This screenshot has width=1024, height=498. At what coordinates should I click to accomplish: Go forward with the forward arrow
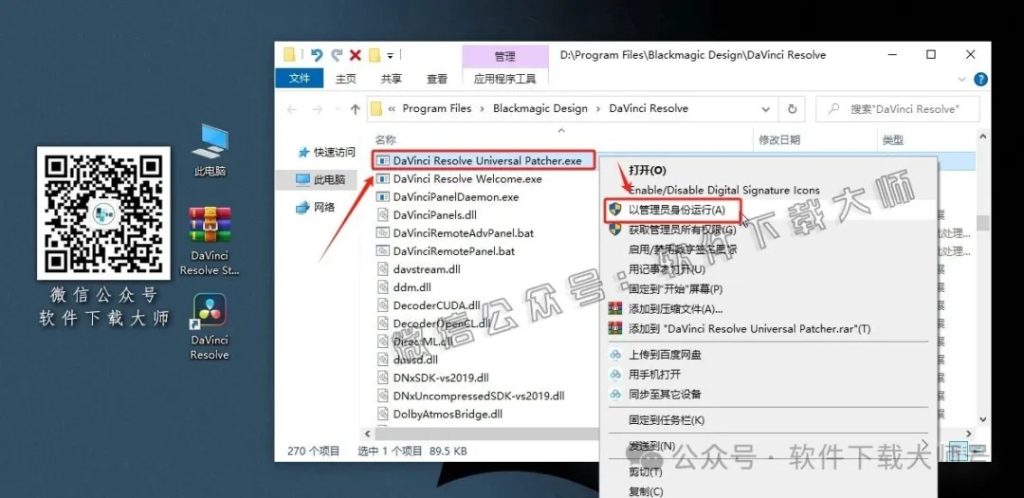317,109
